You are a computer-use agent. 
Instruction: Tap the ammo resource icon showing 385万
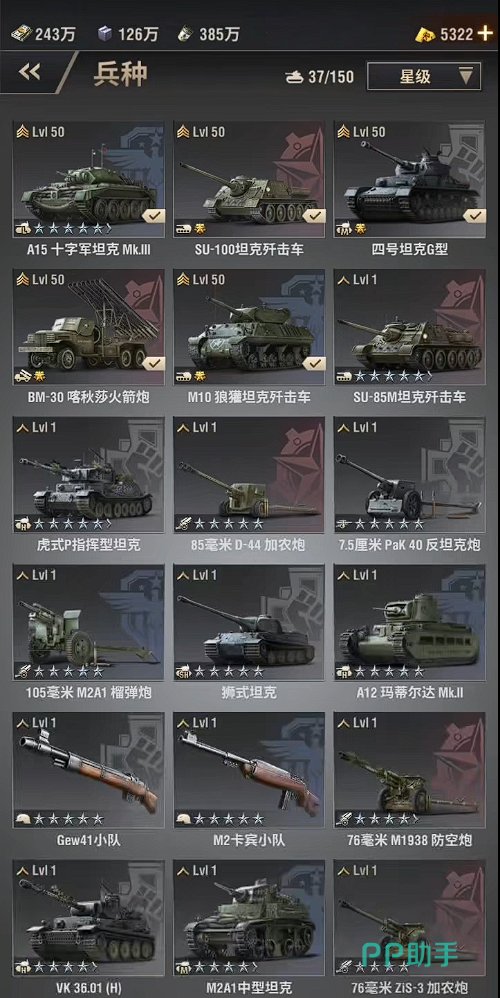point(185,34)
